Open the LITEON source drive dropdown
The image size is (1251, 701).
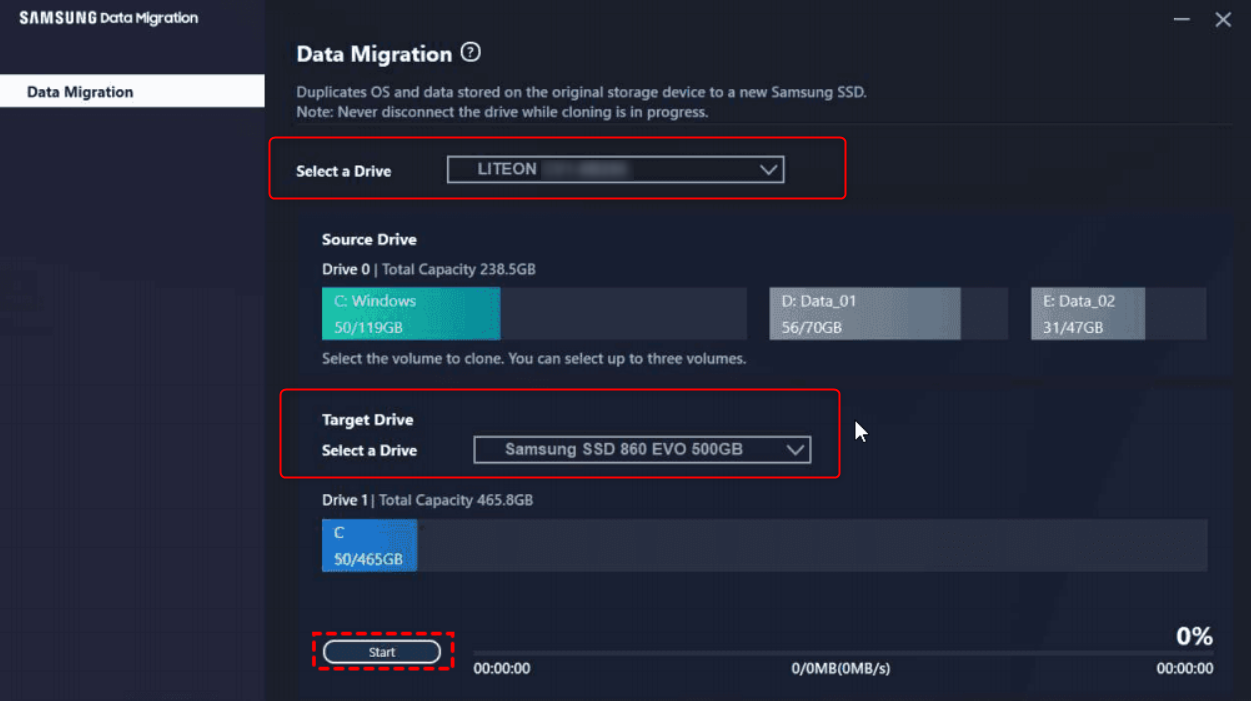(x=614, y=170)
